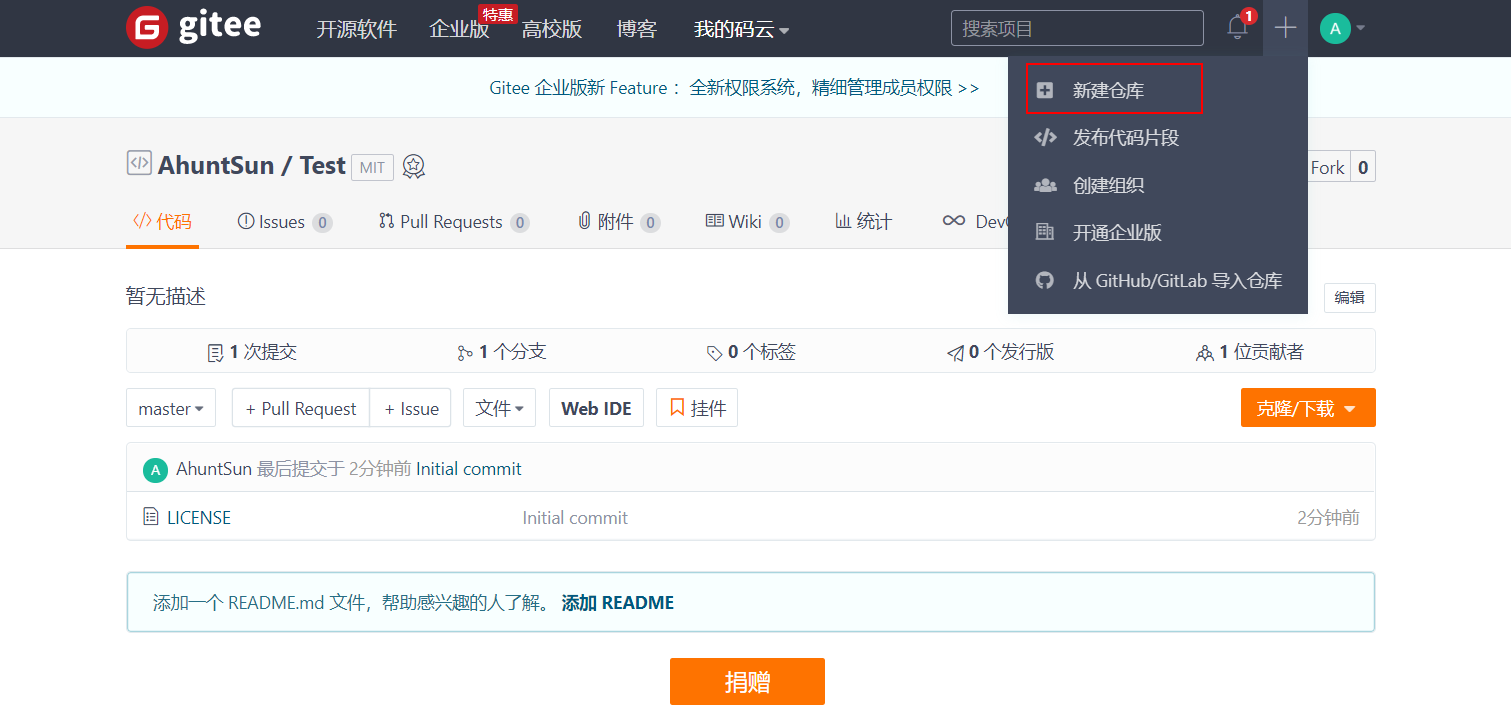Click the 暂无描述 description text
Screen dimensions: 1511x723
click(x=166, y=297)
